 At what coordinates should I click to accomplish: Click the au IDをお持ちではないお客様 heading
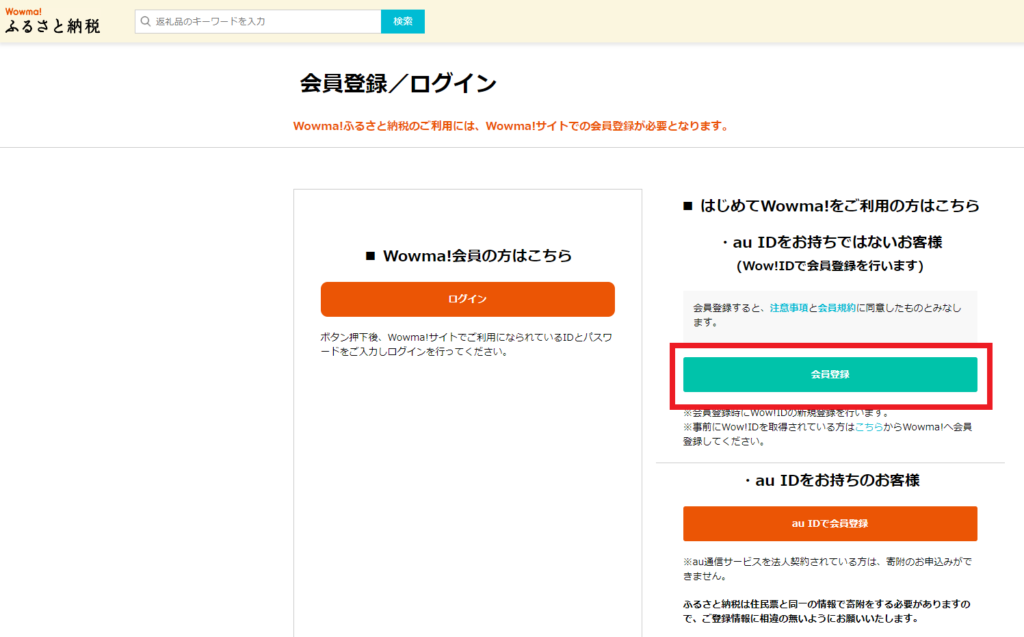tap(831, 242)
